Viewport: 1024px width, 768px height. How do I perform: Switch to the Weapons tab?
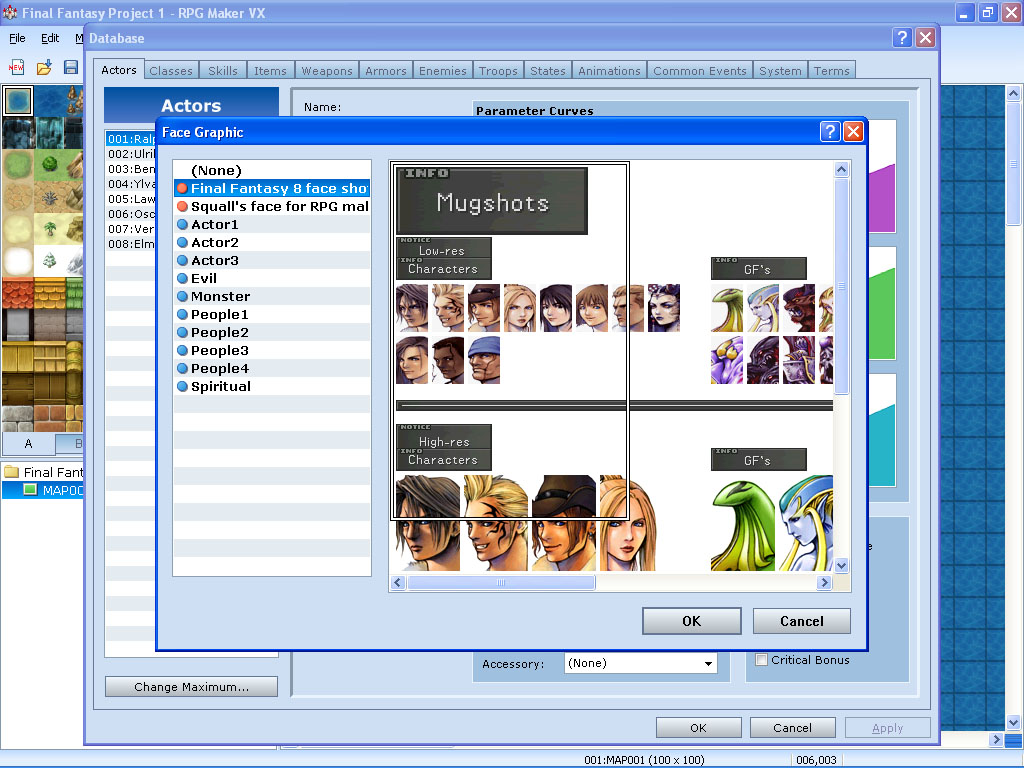[327, 71]
